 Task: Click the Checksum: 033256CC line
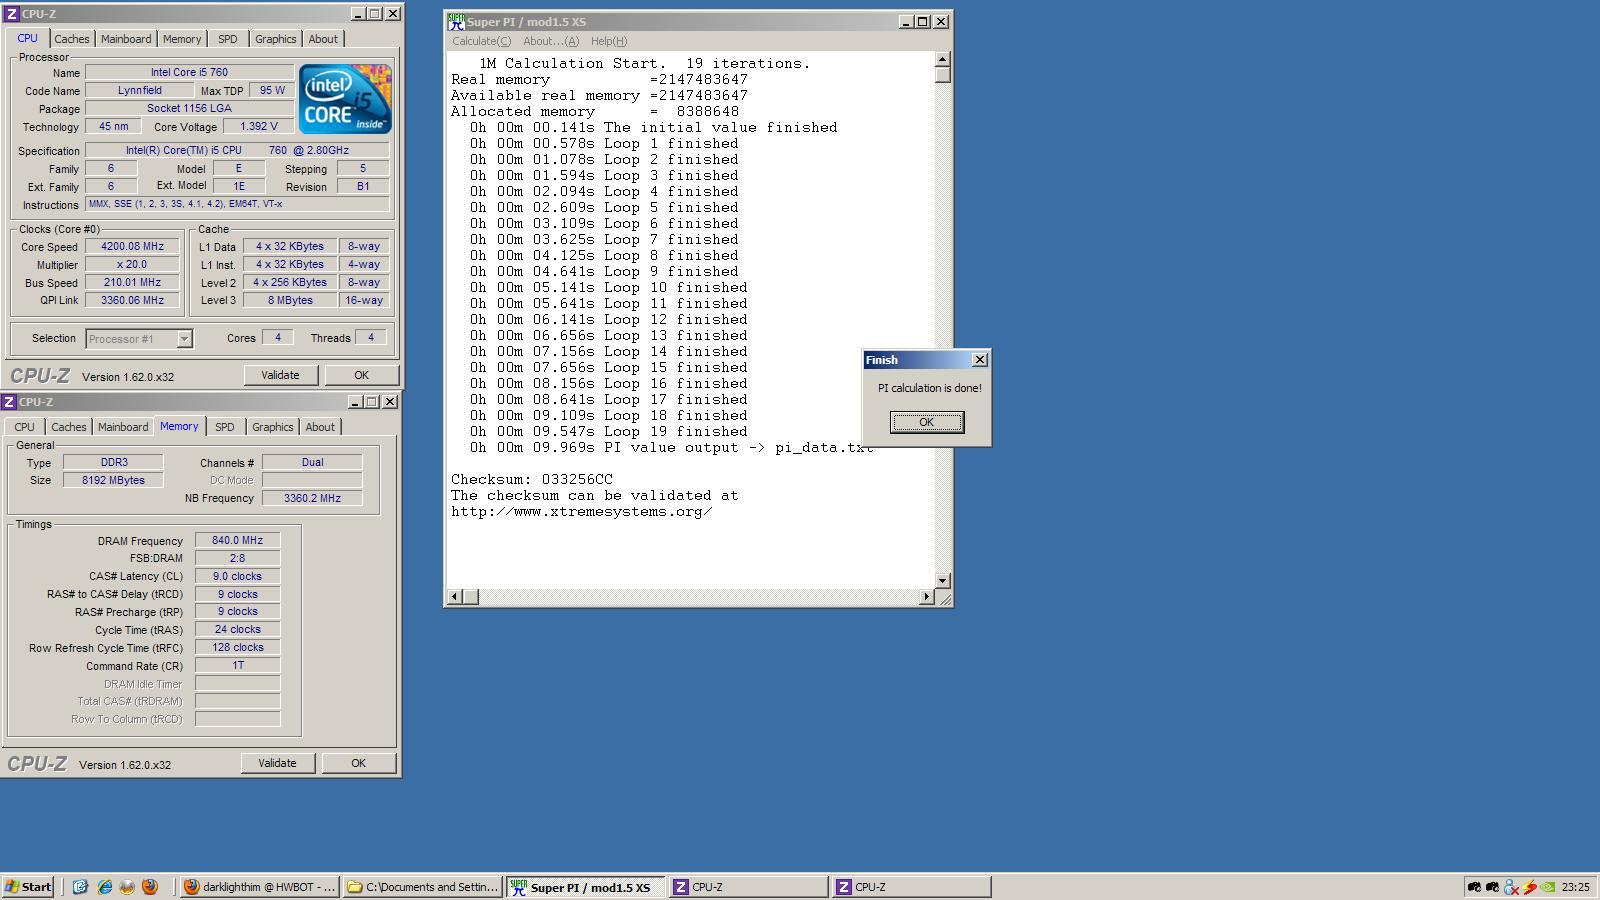(x=532, y=480)
